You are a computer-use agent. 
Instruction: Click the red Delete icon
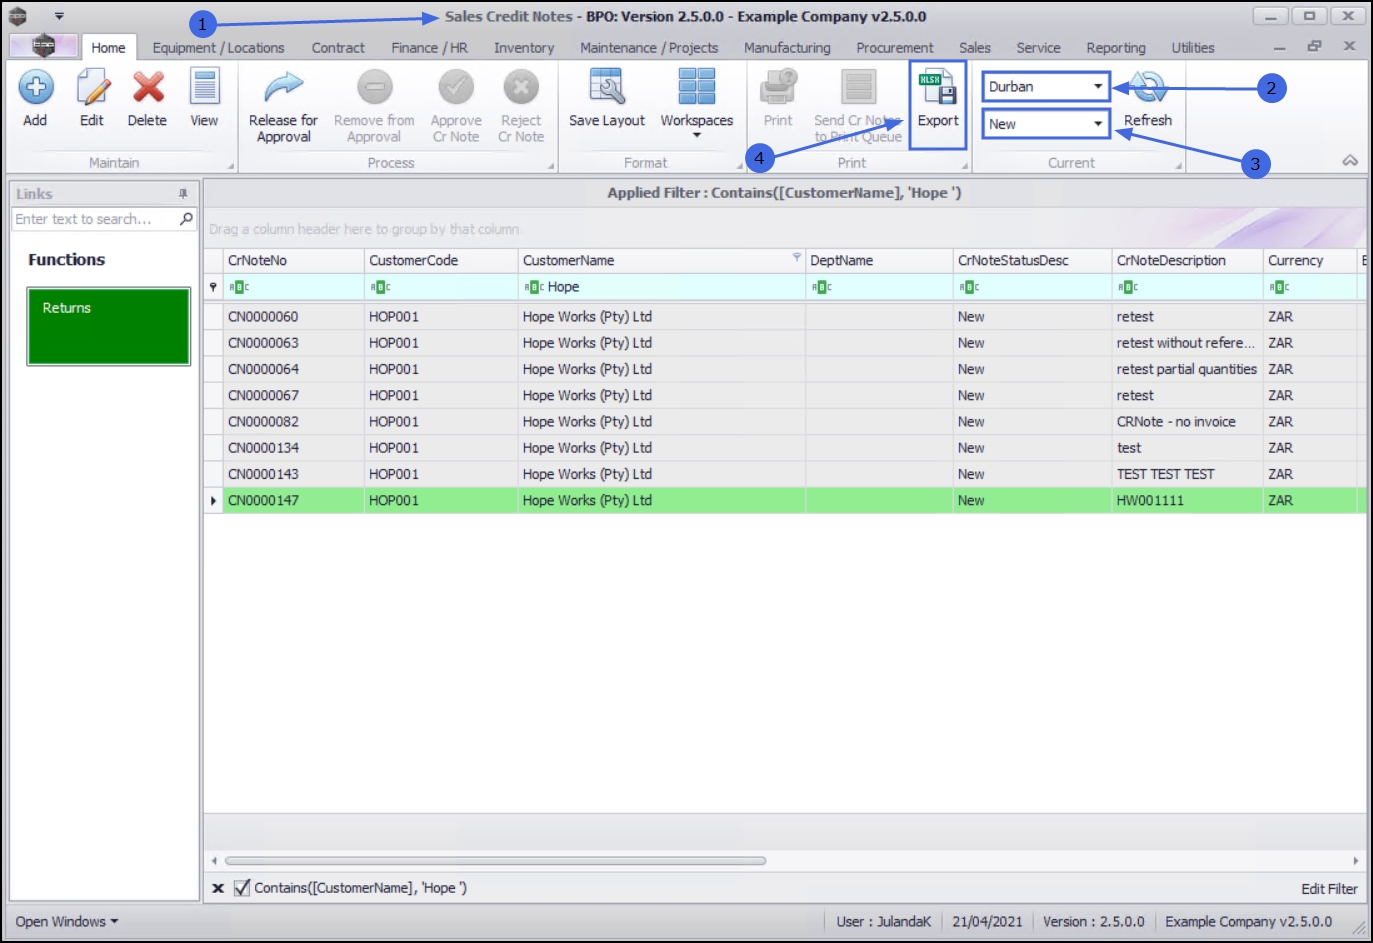[148, 88]
